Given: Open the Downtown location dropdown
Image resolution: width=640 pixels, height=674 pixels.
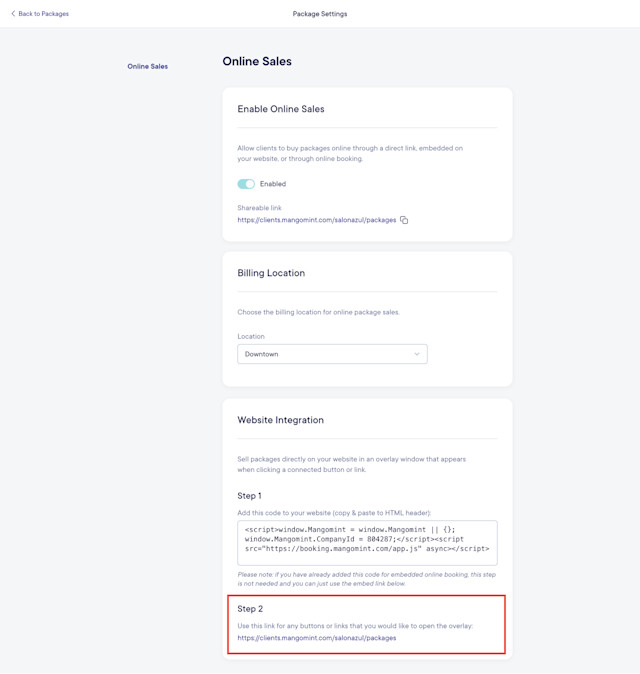Looking at the screenshot, I should click(332, 354).
